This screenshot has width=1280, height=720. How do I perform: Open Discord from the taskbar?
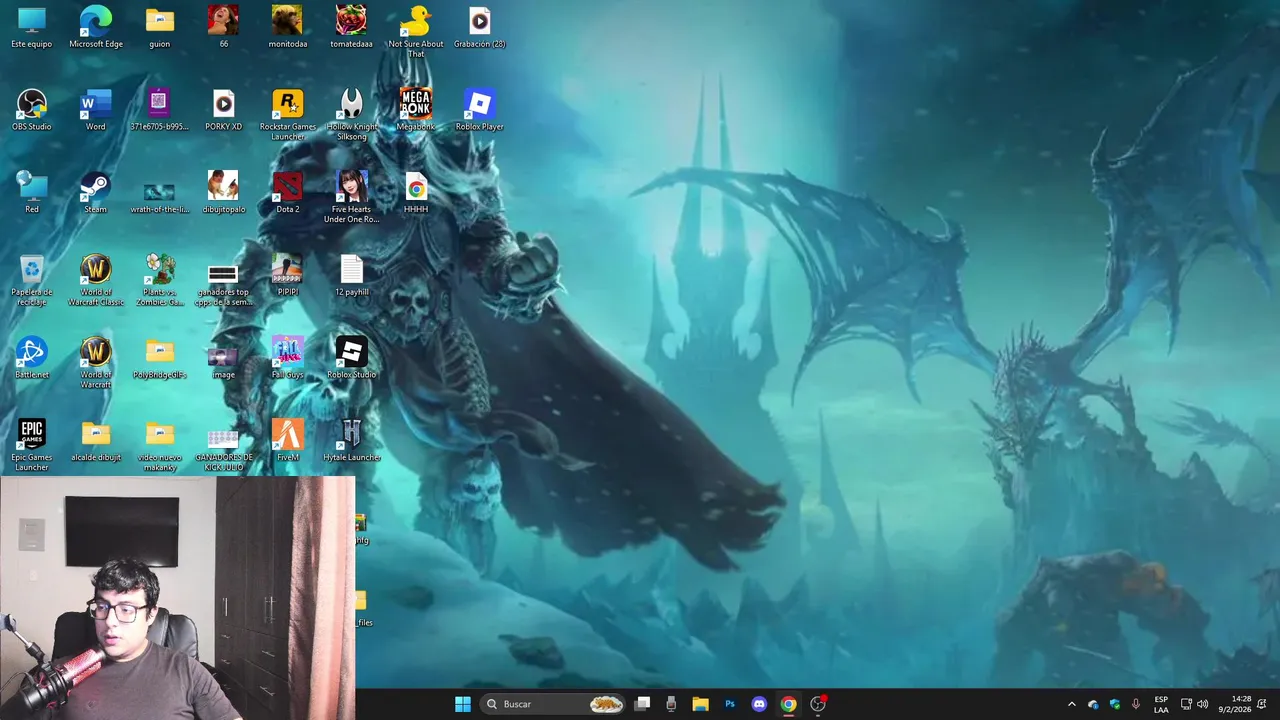point(759,704)
